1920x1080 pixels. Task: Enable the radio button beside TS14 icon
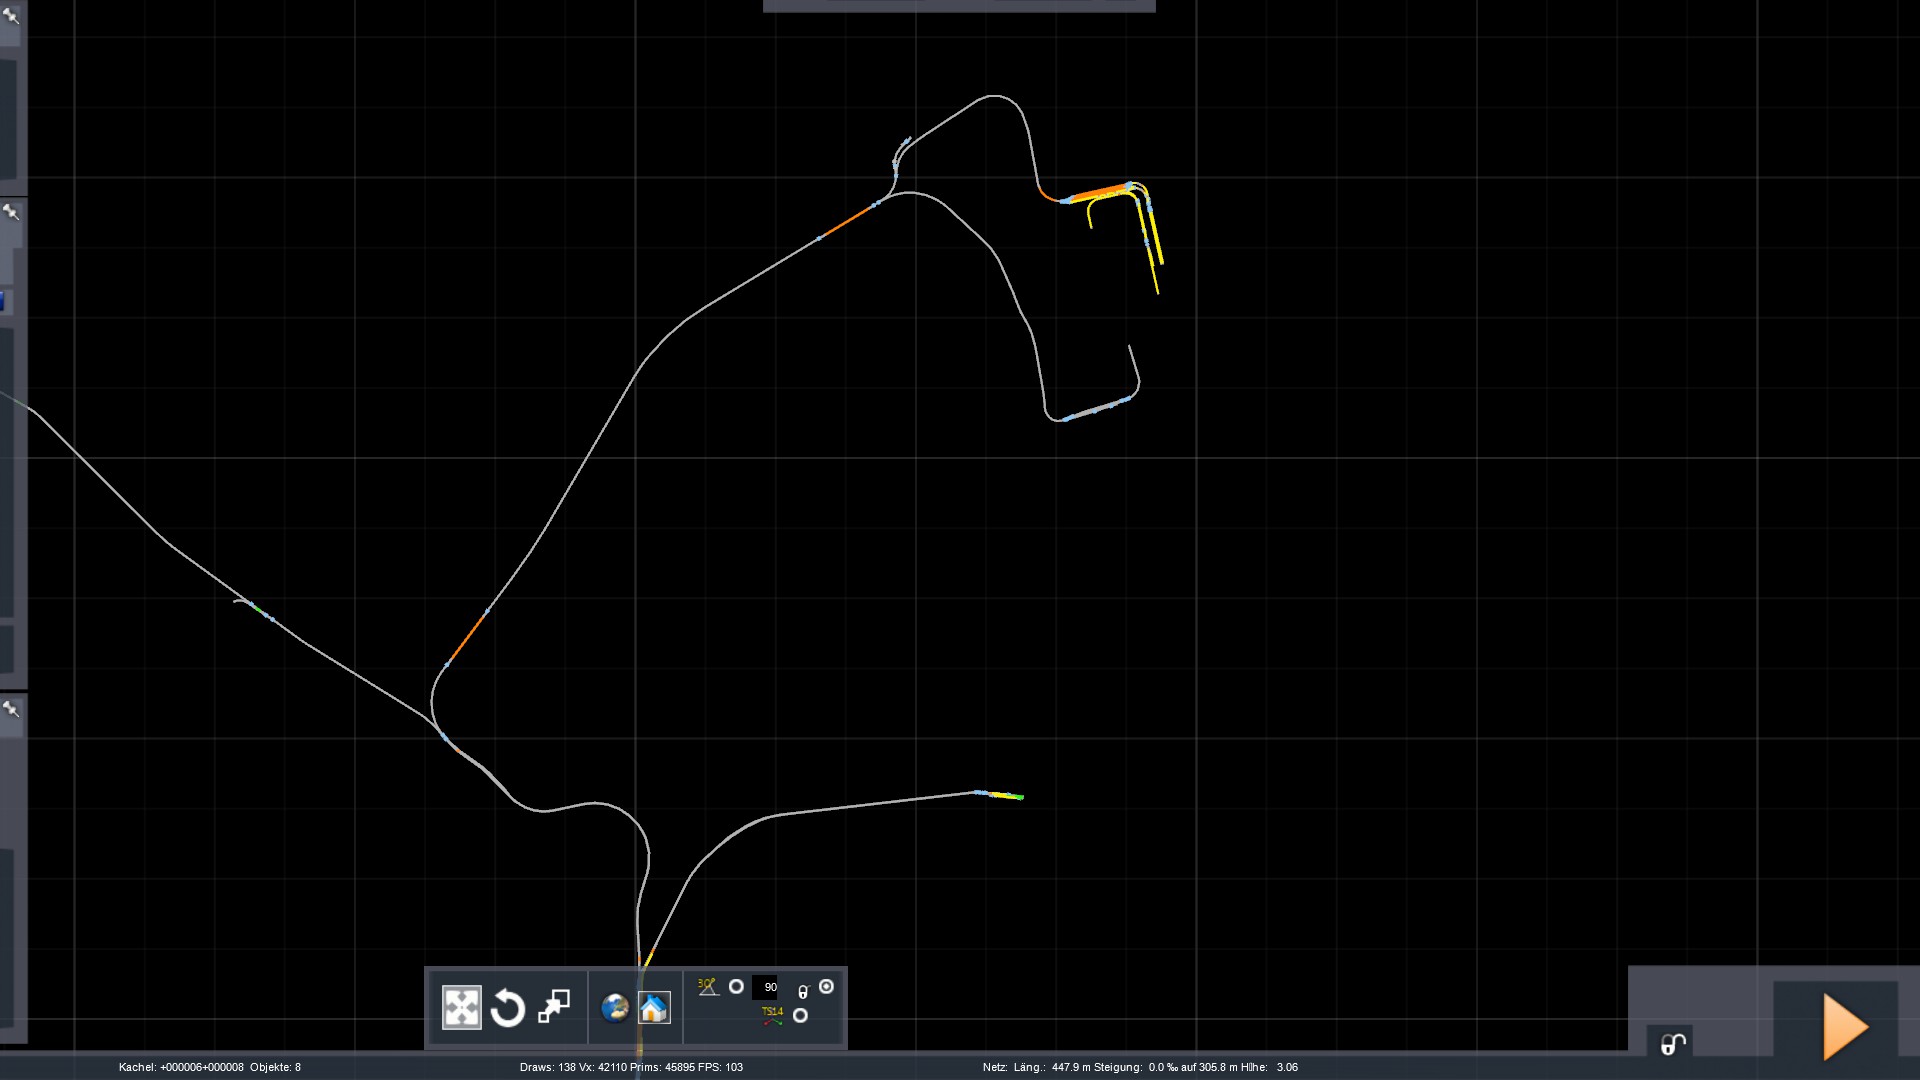click(x=800, y=1015)
